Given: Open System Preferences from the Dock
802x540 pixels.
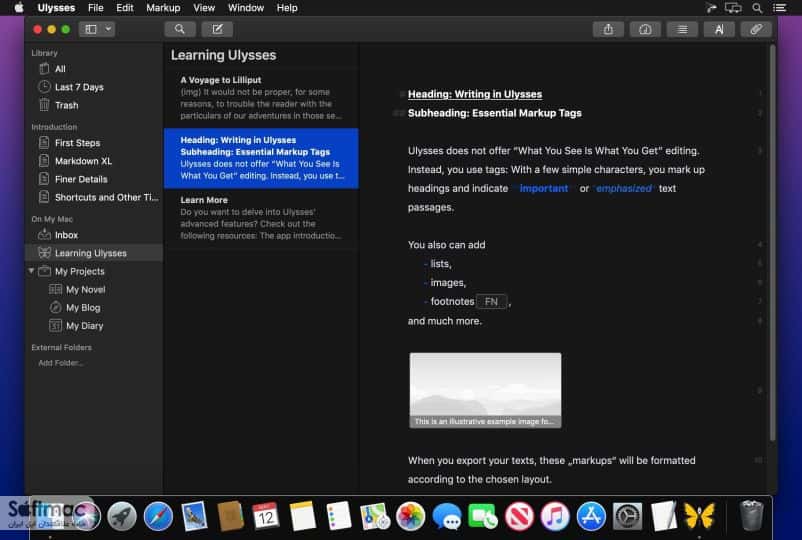Looking at the screenshot, I should tap(628, 516).
